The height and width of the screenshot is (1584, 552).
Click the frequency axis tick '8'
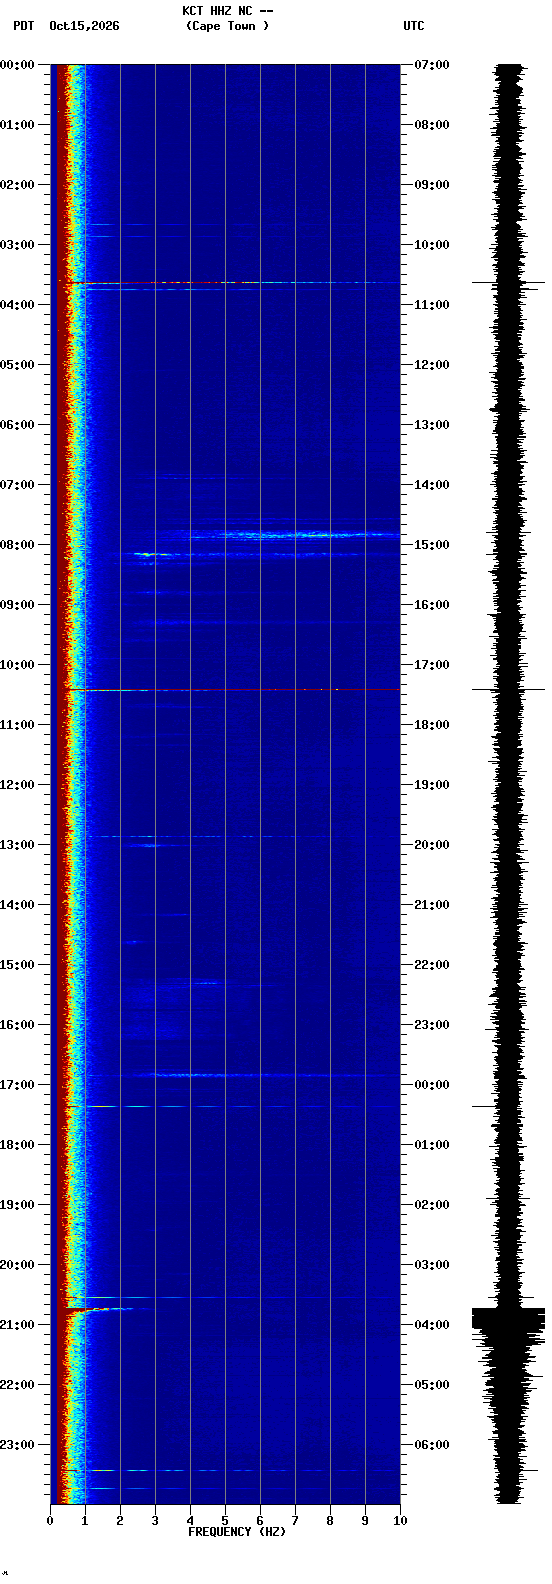pos(330,1521)
